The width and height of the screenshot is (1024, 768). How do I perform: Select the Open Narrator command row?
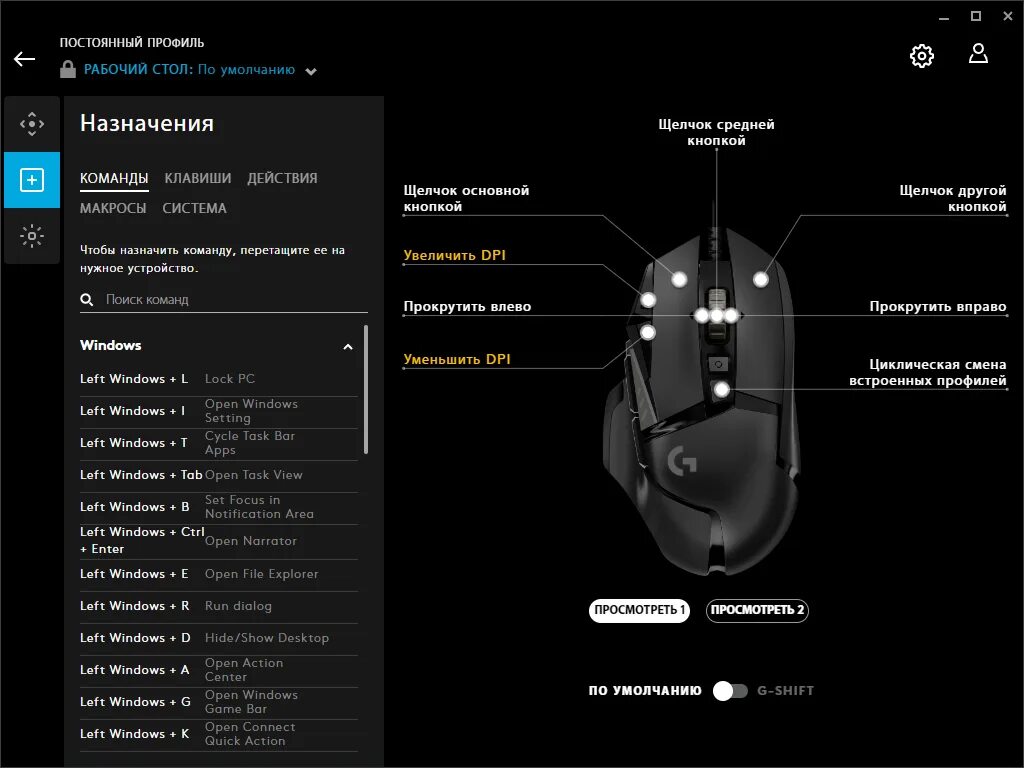pyautogui.click(x=219, y=541)
